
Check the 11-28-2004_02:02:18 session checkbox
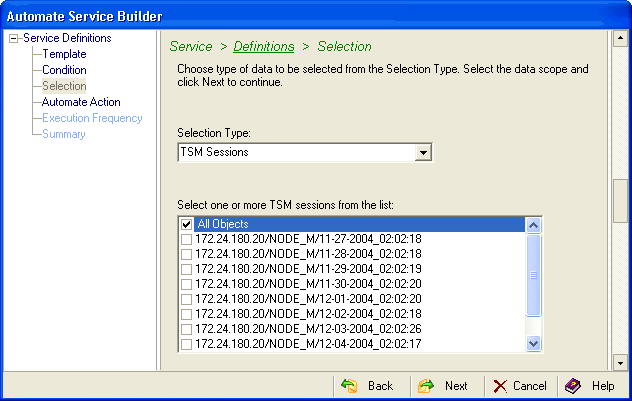coord(186,254)
